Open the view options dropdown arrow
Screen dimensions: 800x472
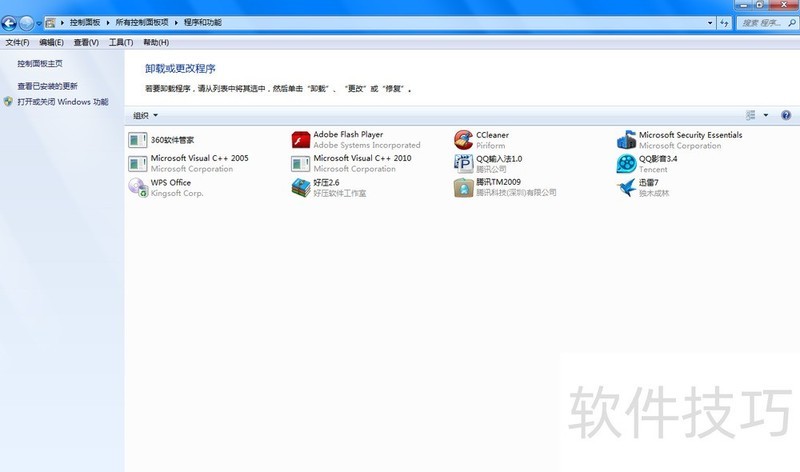pos(765,115)
